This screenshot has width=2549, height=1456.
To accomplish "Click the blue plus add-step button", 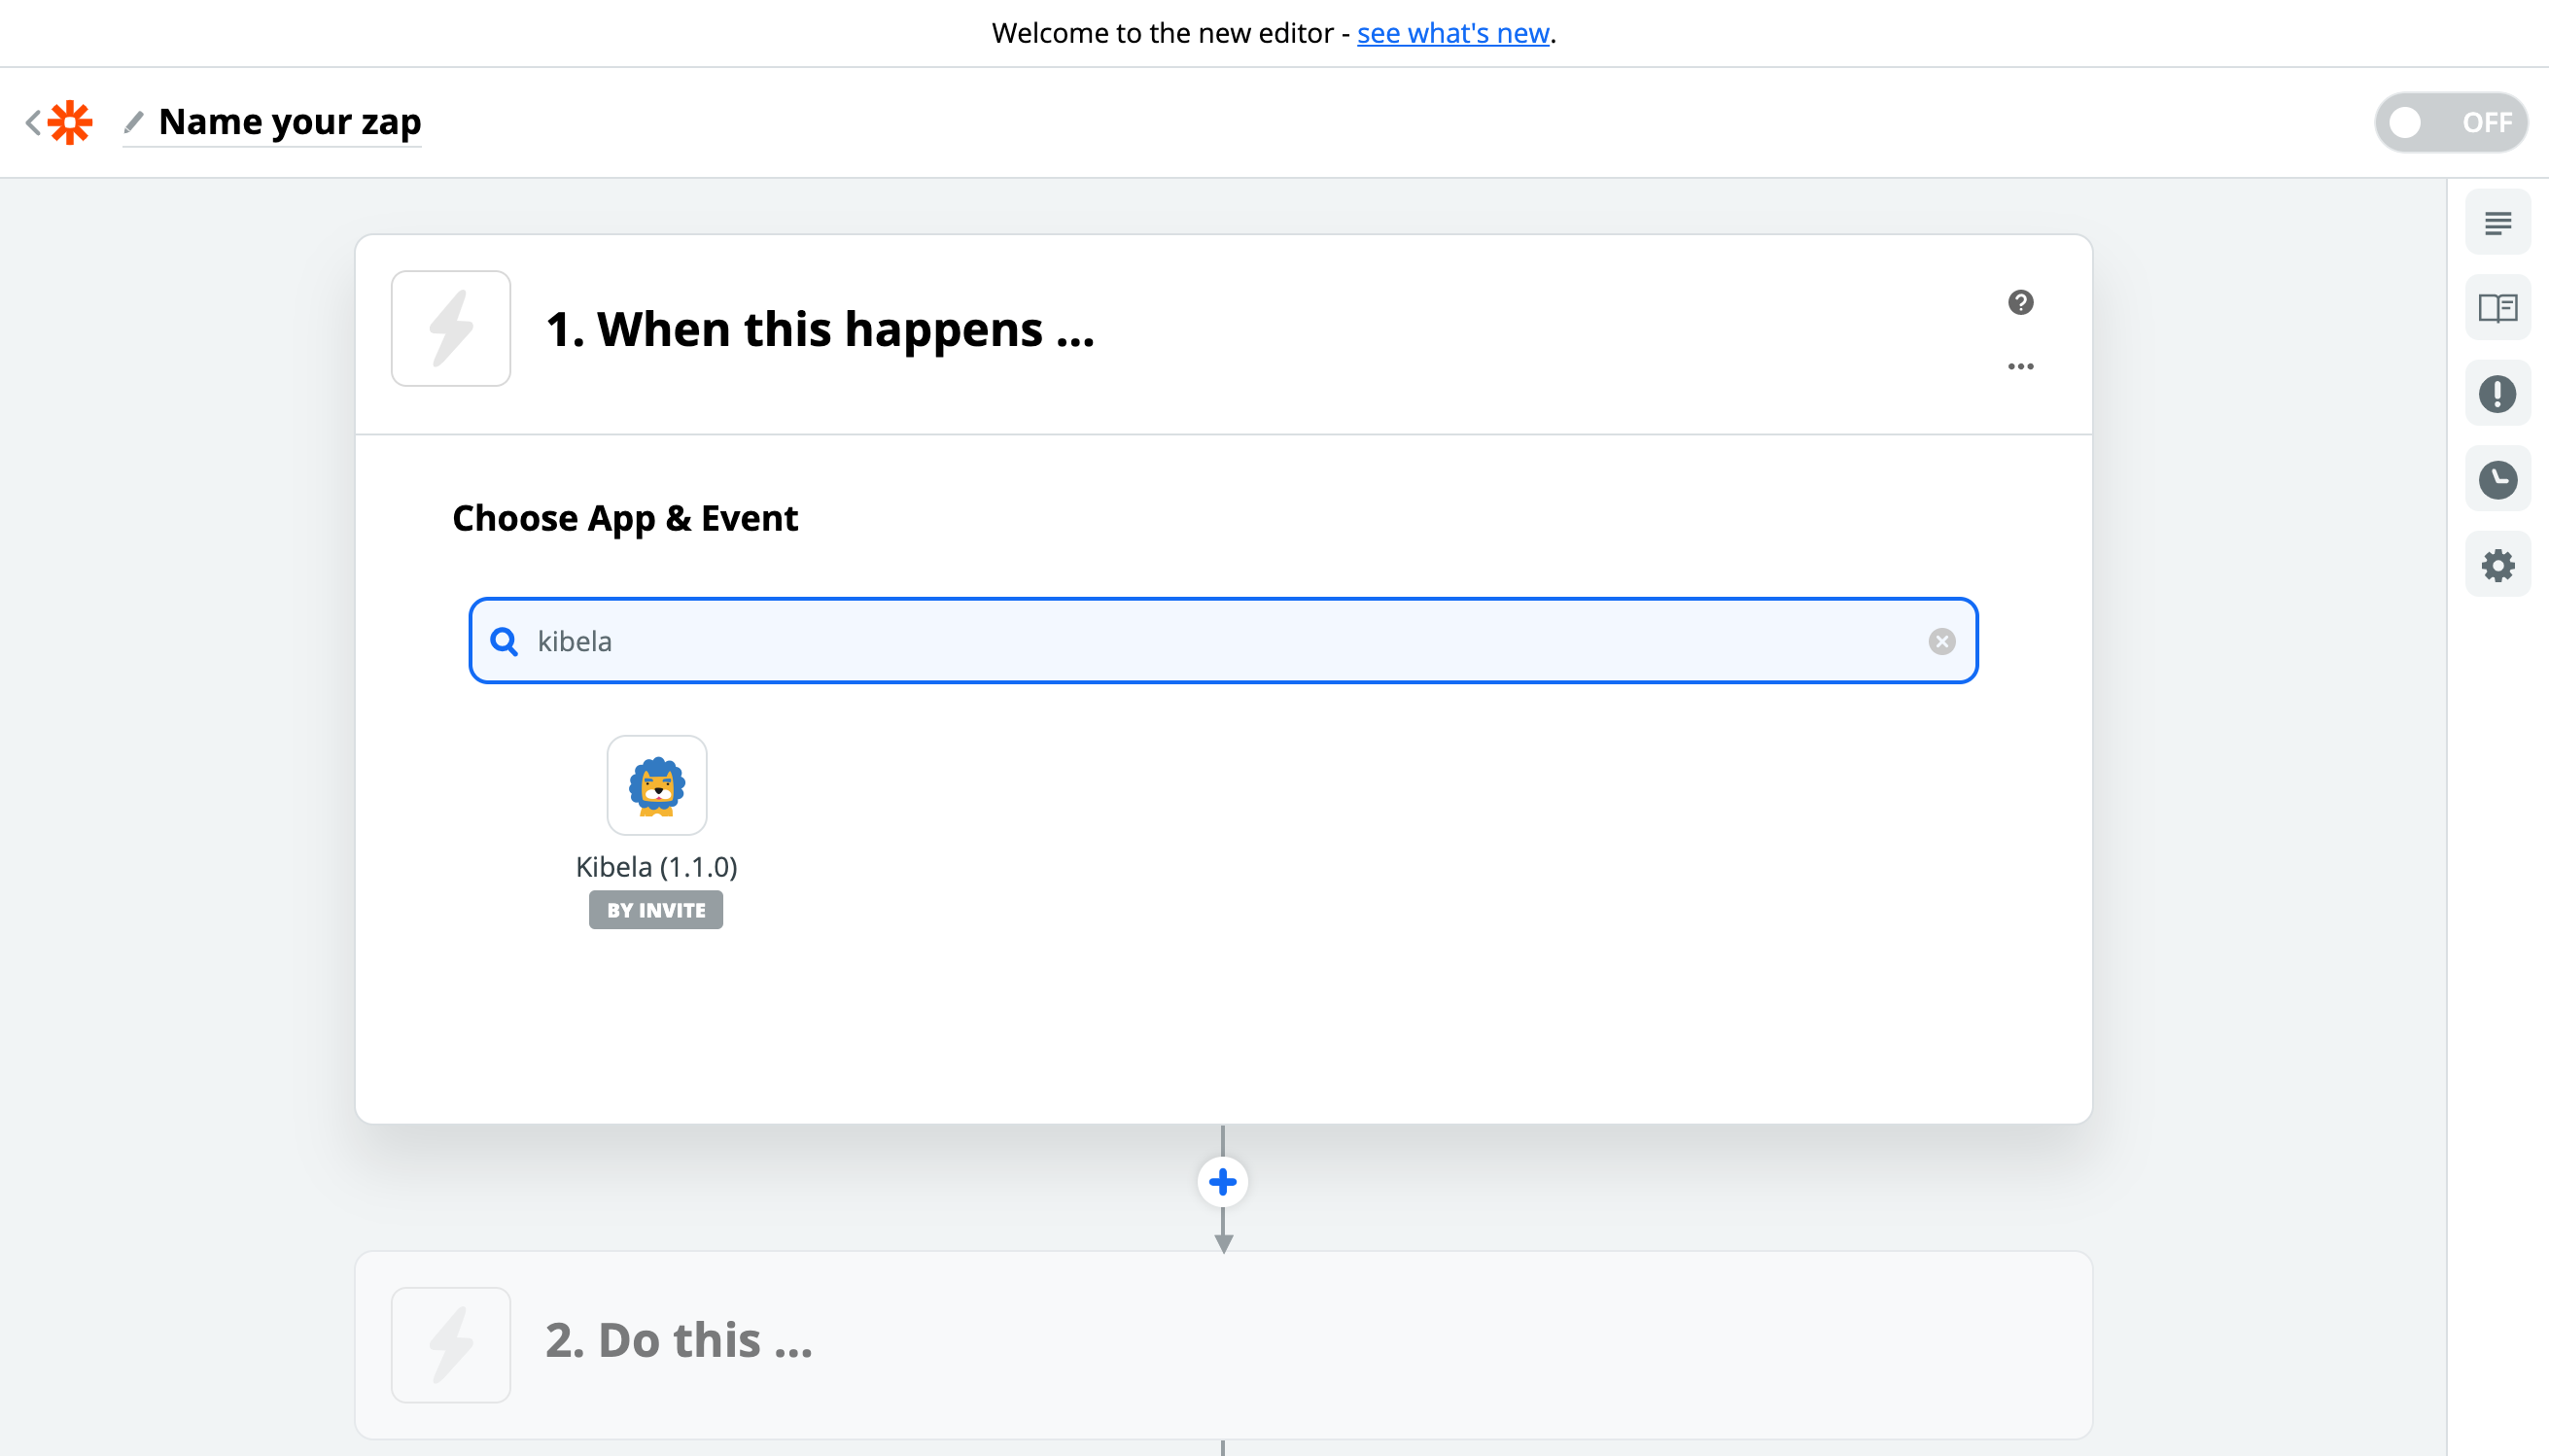I will click(x=1222, y=1182).
